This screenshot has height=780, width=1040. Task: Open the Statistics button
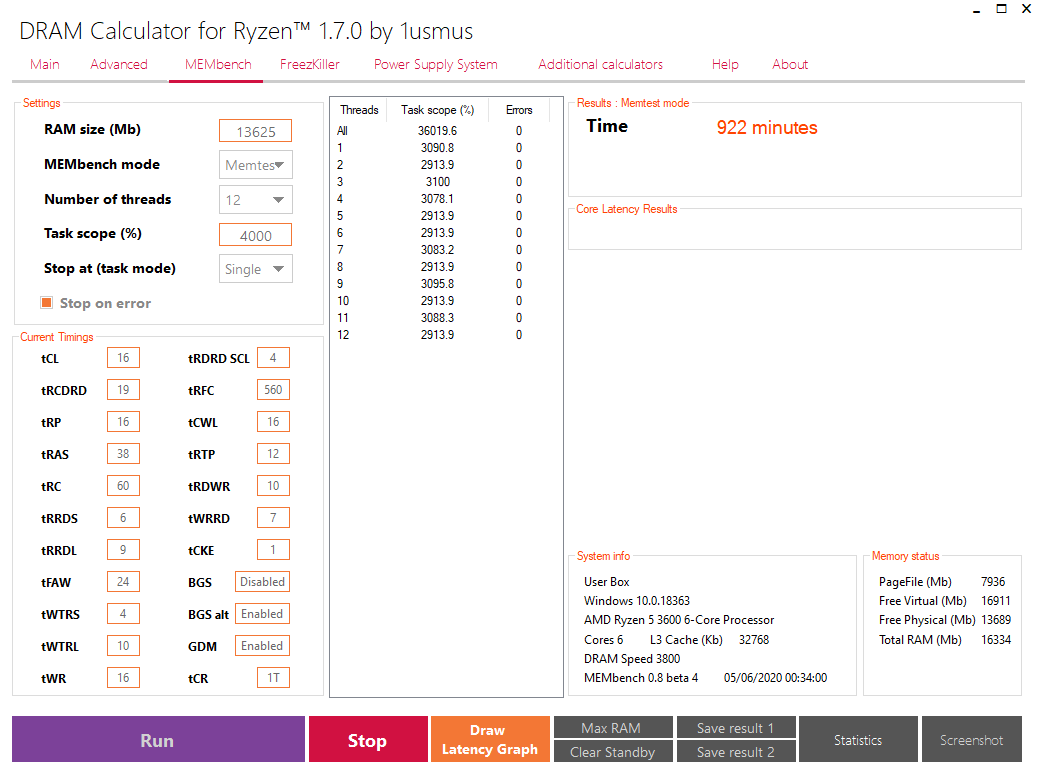tap(858, 739)
